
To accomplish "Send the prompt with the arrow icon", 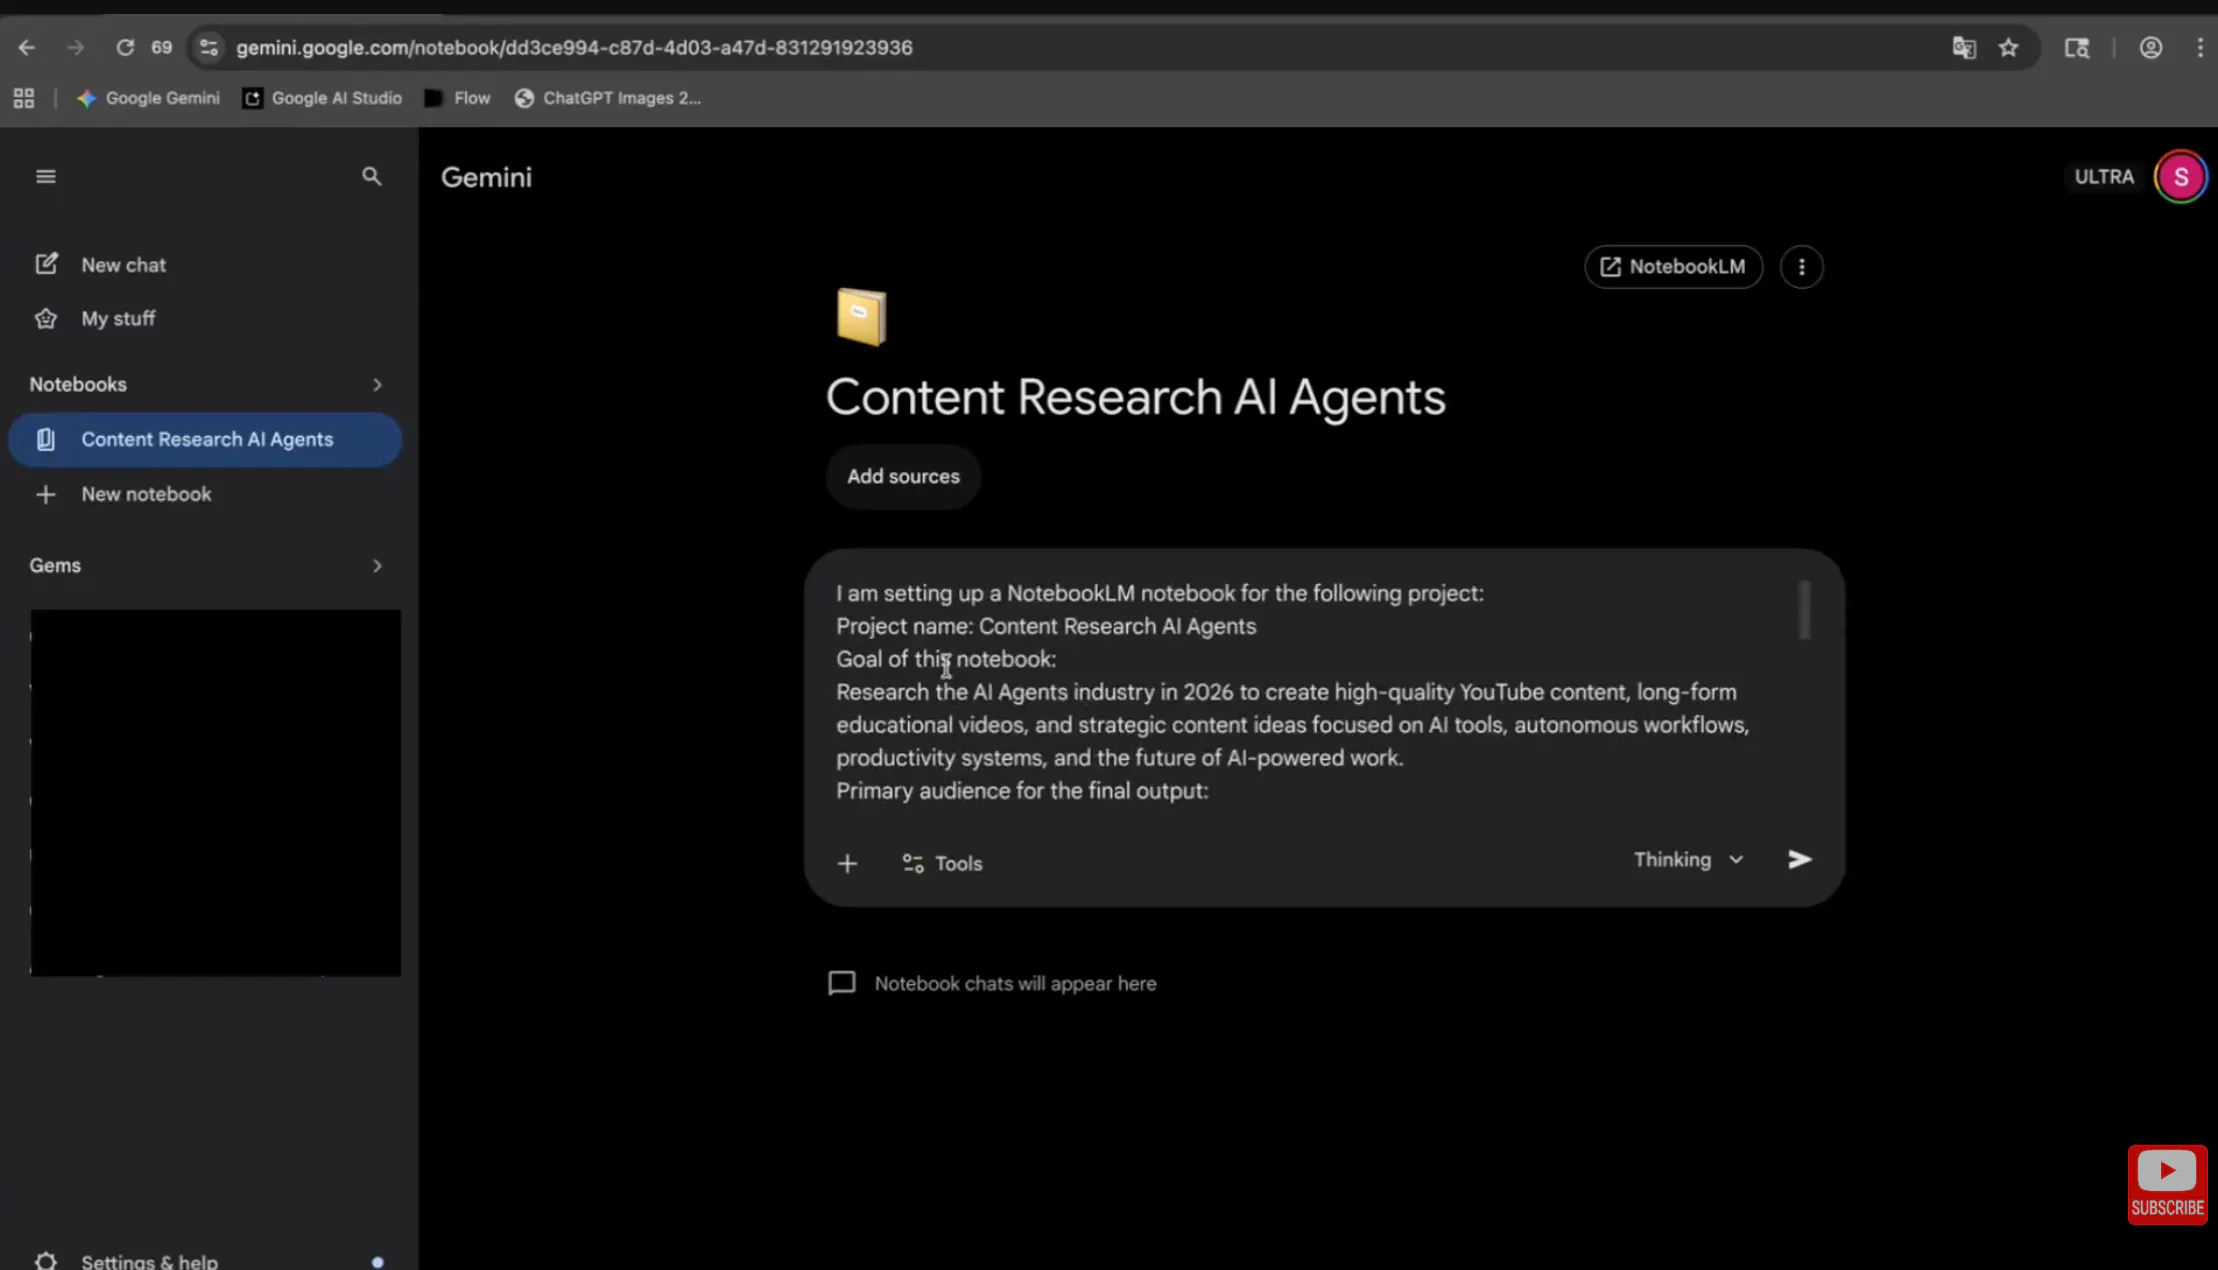I will tap(1799, 860).
